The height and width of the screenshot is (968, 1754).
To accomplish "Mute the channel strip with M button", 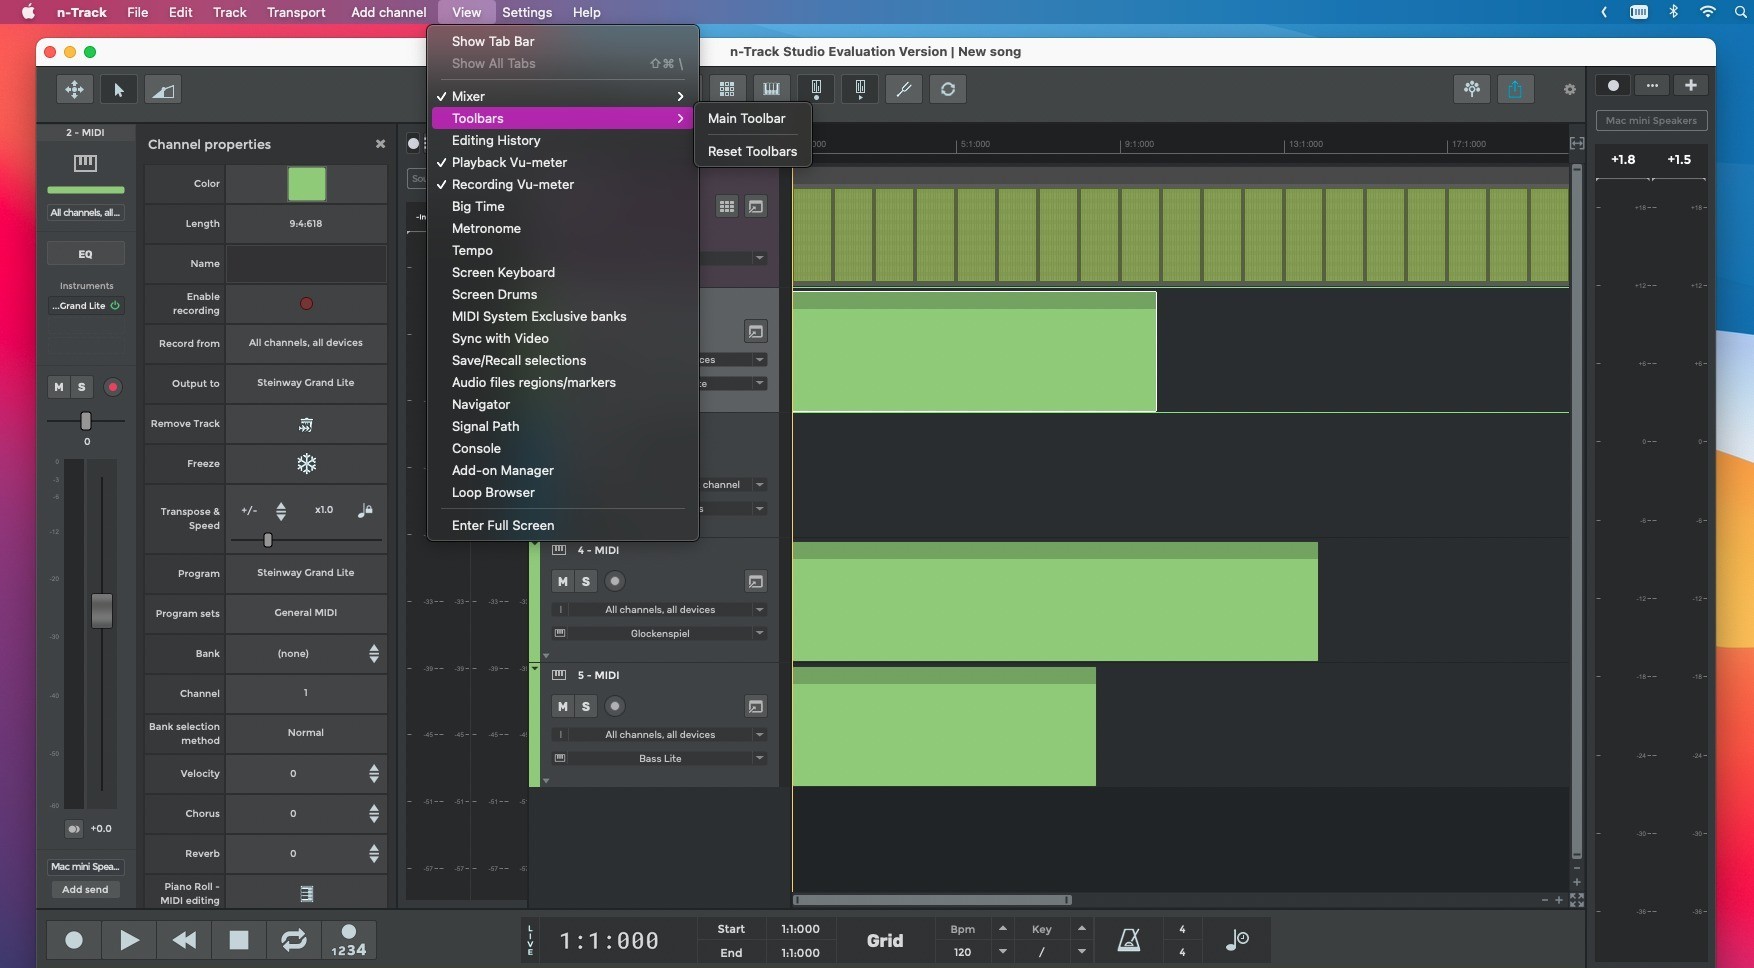I will pyautogui.click(x=59, y=387).
